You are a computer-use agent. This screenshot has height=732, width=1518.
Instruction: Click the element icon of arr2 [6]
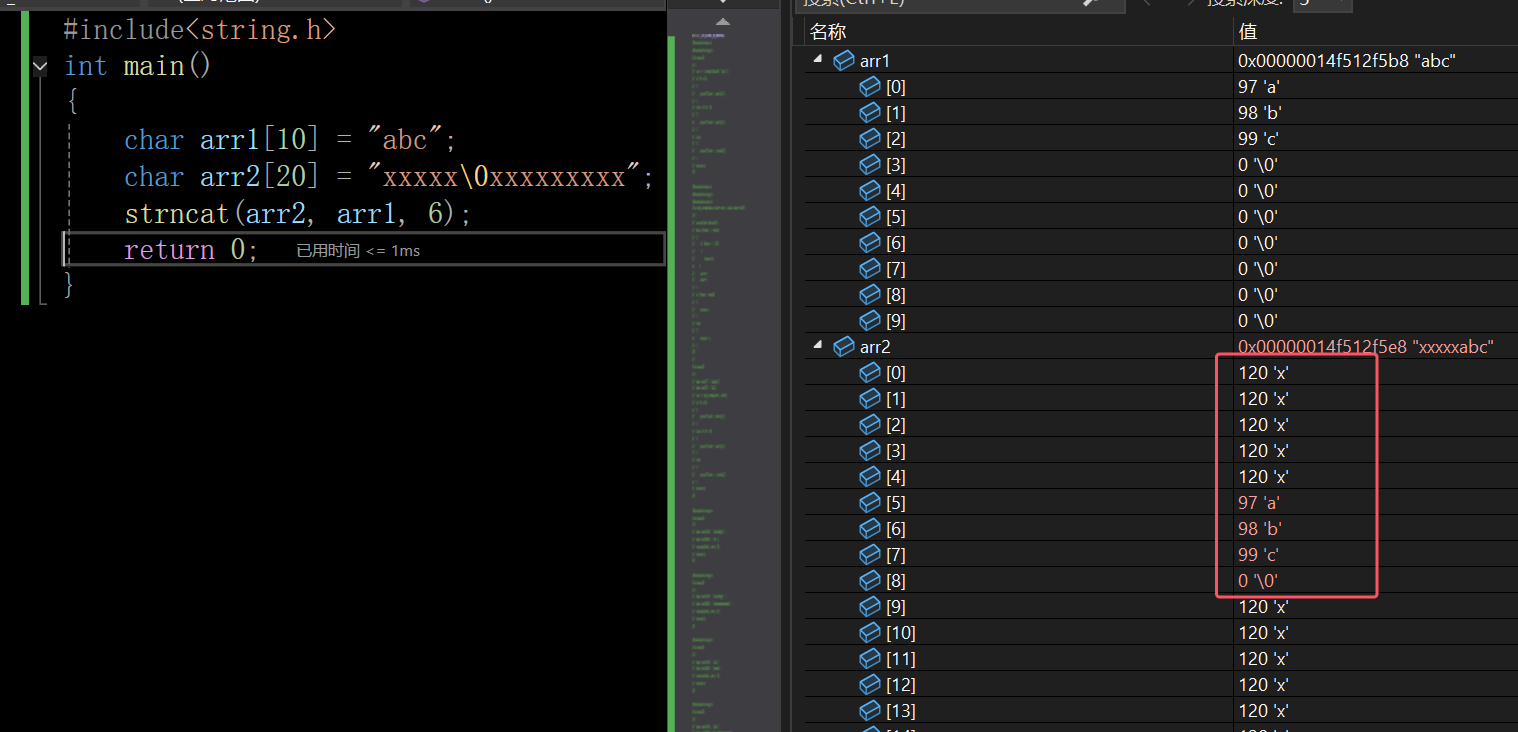pos(870,529)
